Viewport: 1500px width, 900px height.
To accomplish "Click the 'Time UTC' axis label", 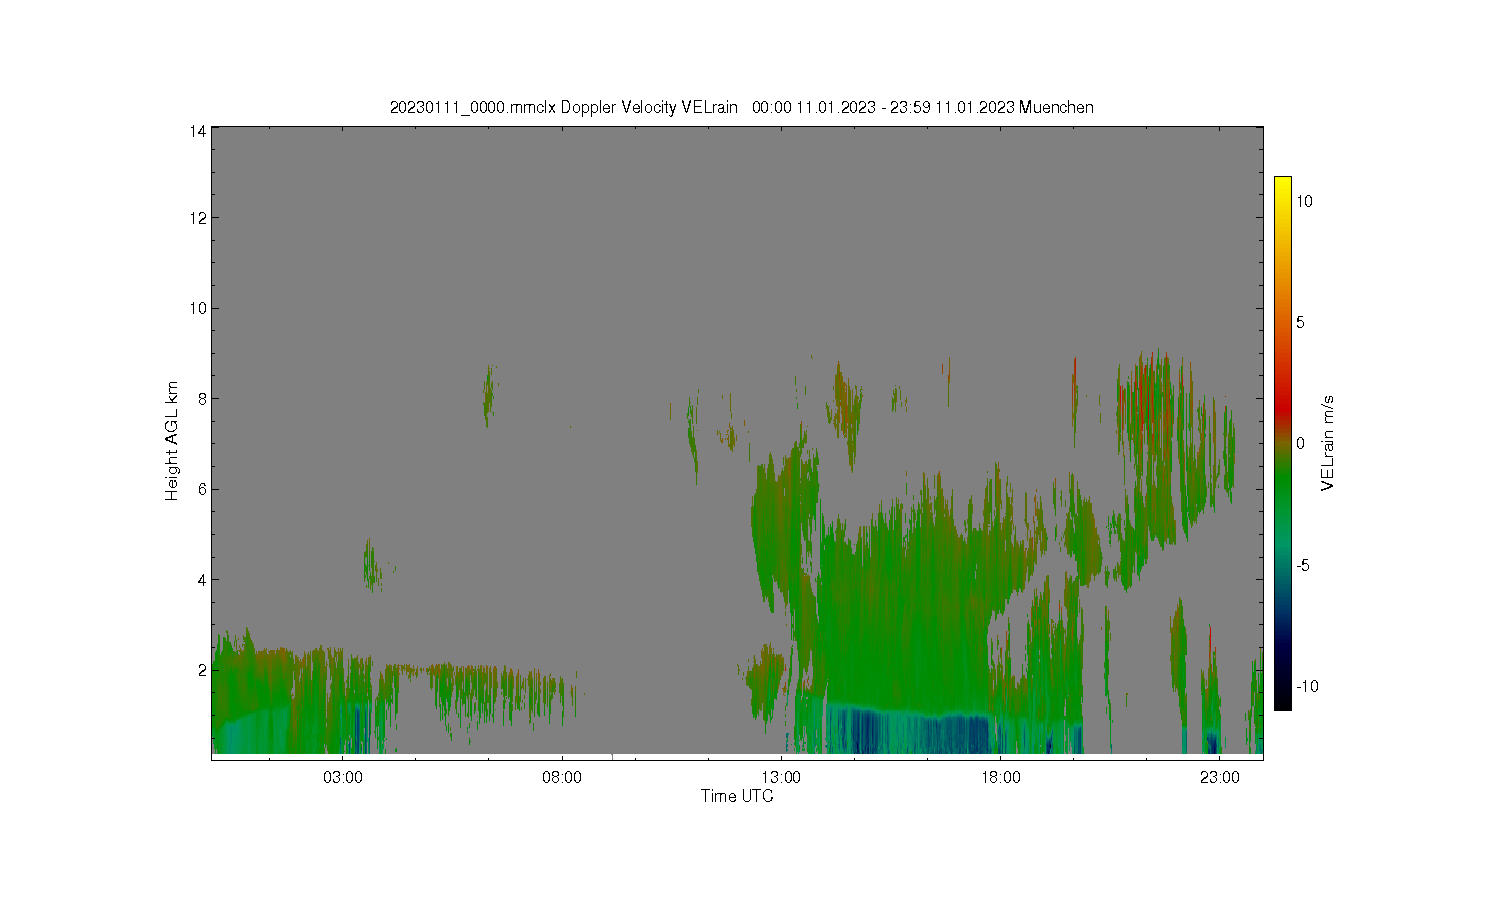I will (x=737, y=796).
